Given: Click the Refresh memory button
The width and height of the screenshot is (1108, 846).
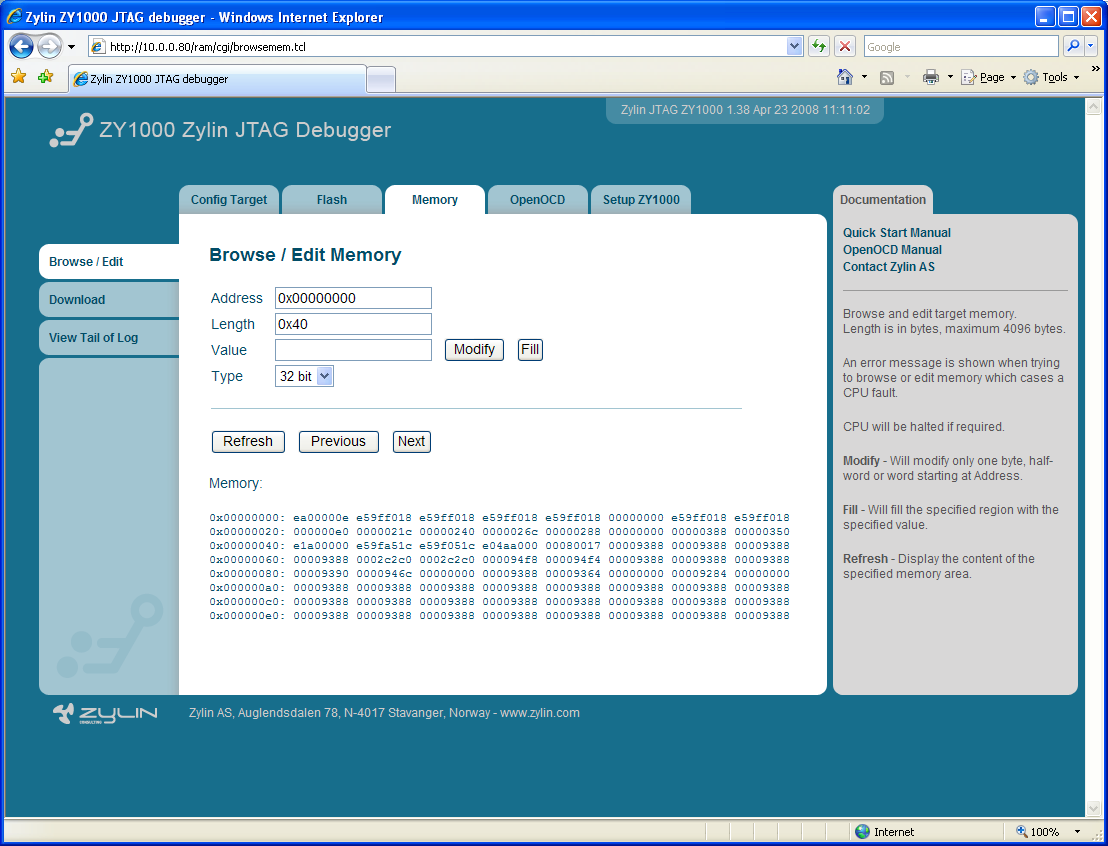Looking at the screenshot, I should (x=248, y=441).
